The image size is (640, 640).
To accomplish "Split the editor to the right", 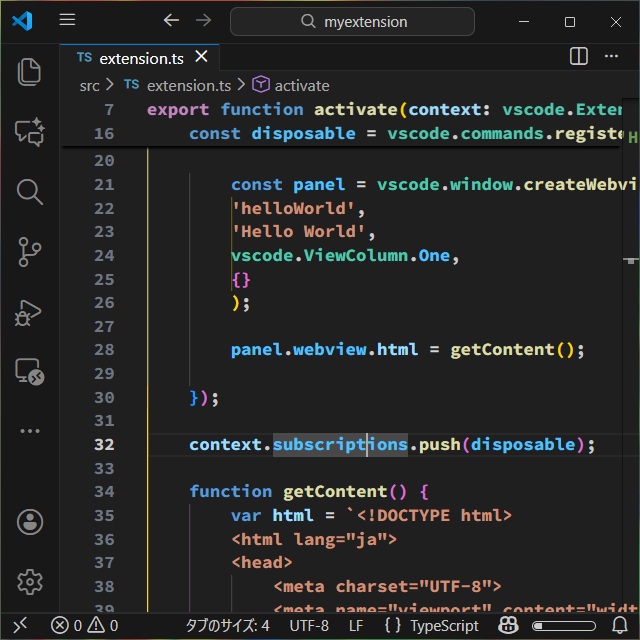I will [579, 57].
